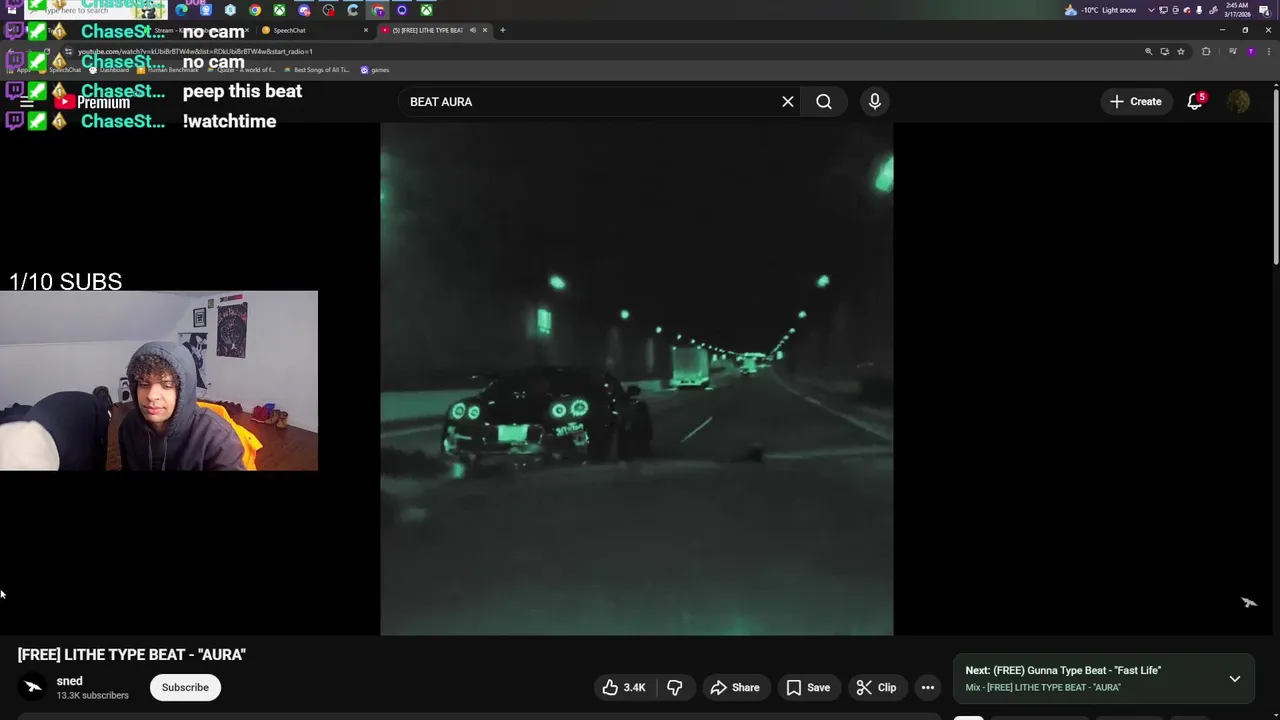The image size is (1280, 720).
Task: Start voice search with the microphone icon
Action: 875,101
